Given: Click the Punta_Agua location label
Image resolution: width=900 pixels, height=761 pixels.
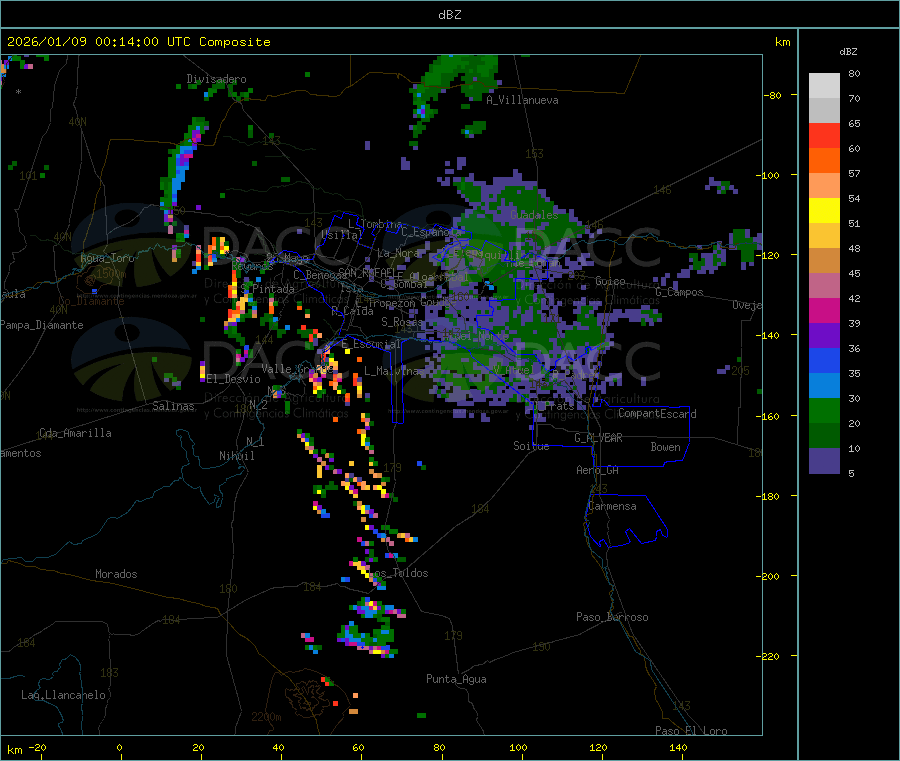Looking at the screenshot, I should point(456,679).
